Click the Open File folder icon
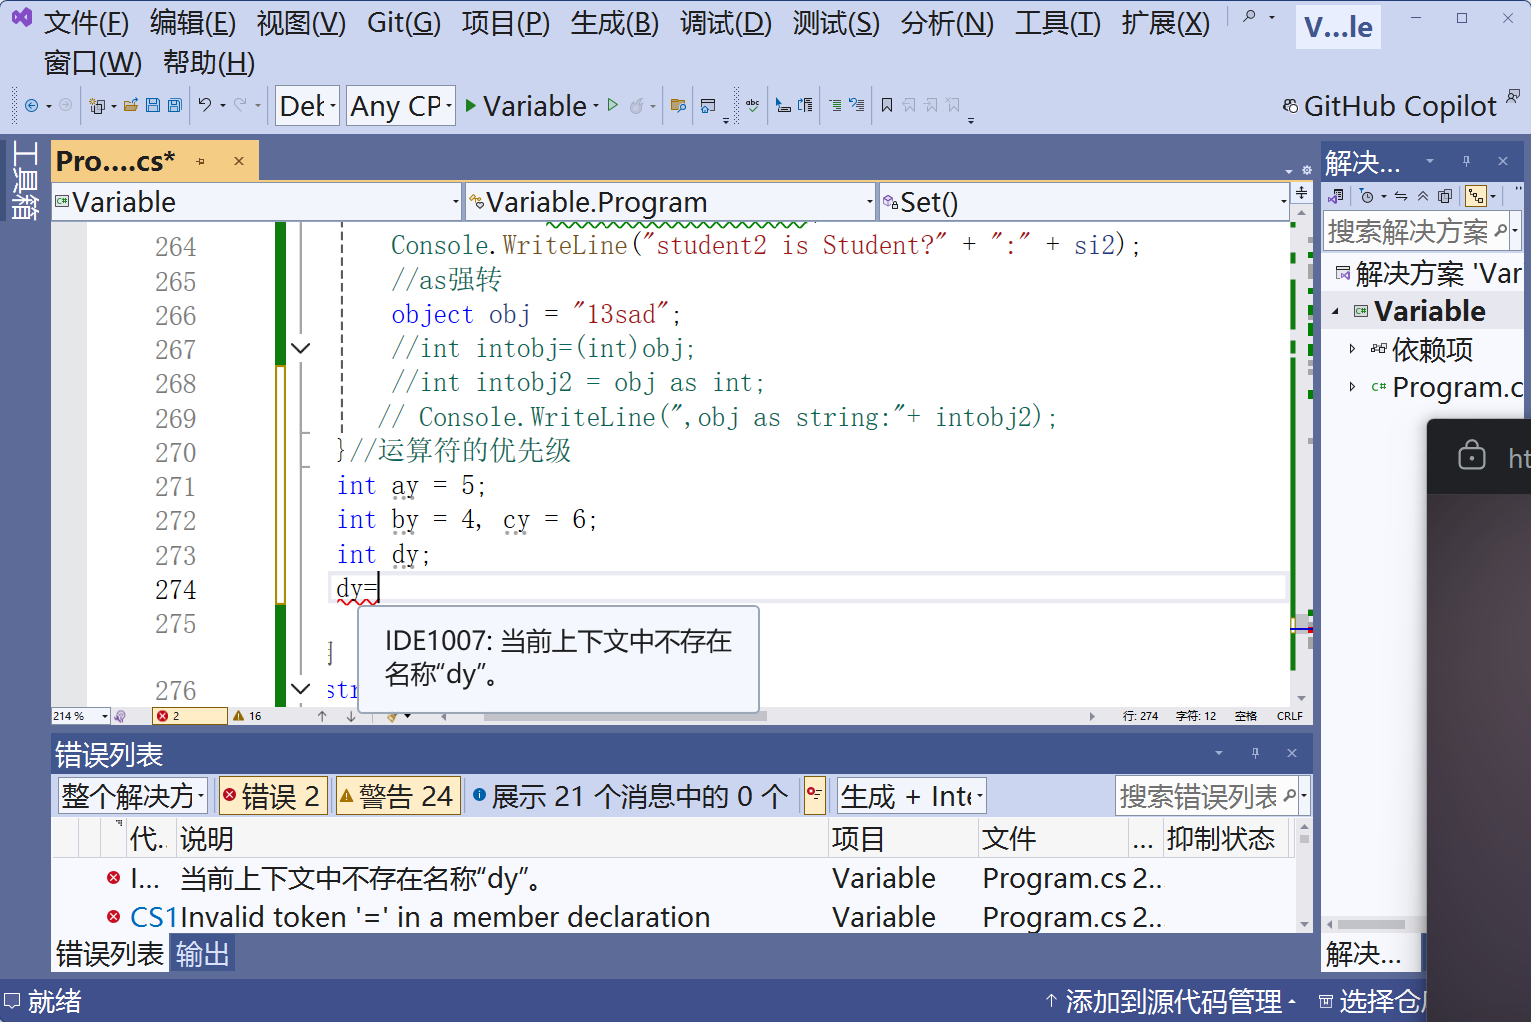Viewport: 1531px width, 1022px height. [130, 105]
